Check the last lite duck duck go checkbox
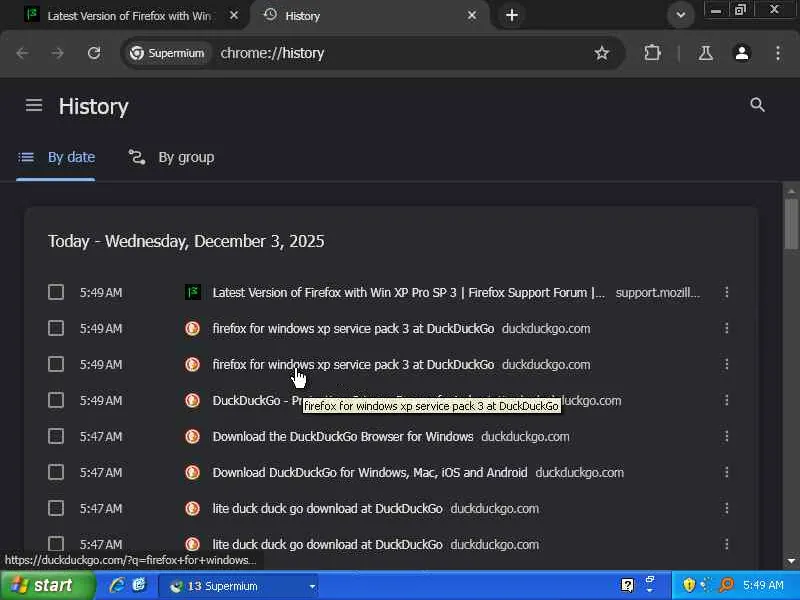 click(56, 544)
